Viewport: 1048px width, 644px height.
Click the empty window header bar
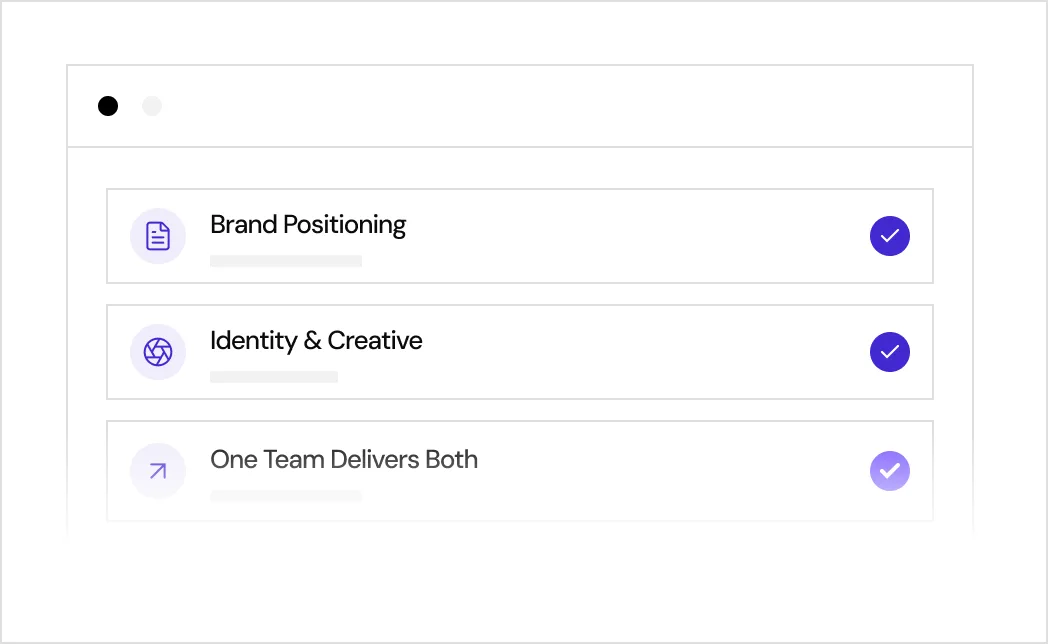point(520,106)
